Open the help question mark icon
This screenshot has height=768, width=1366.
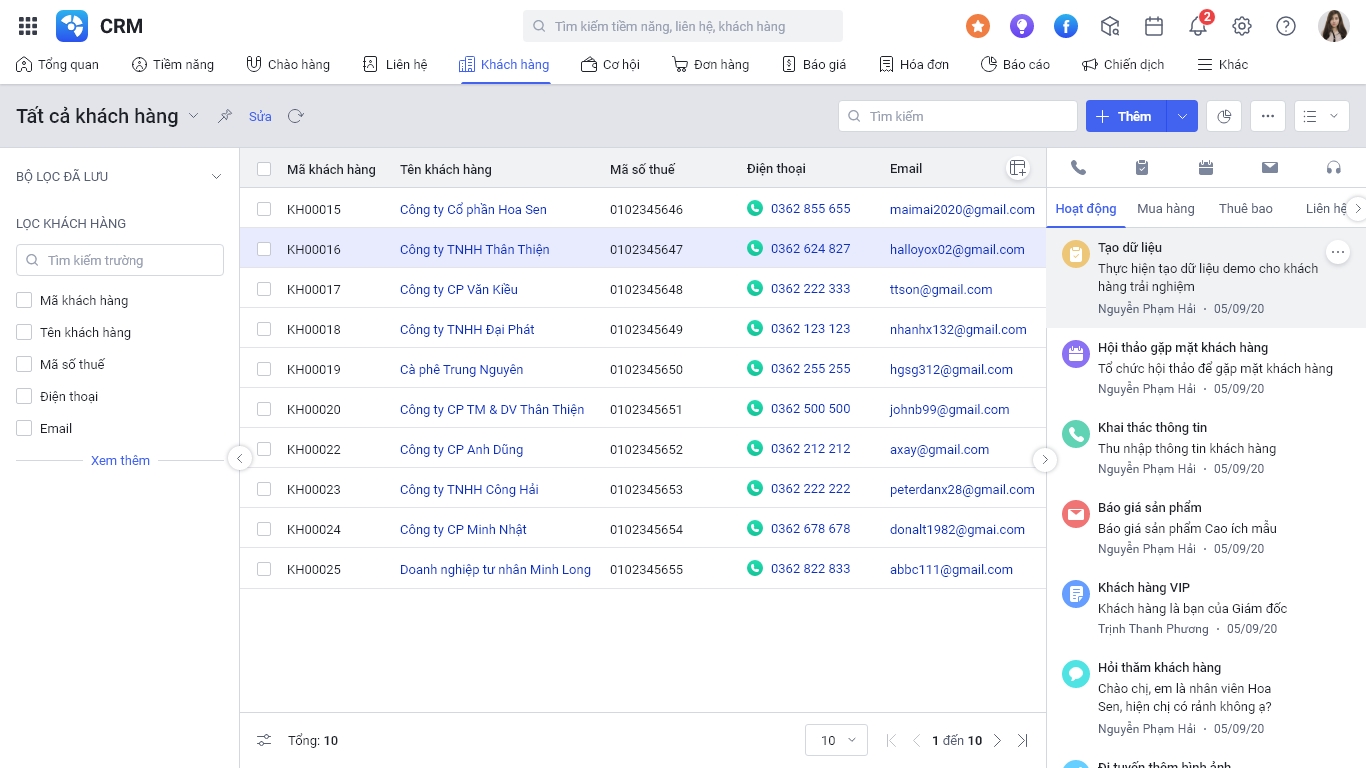click(x=1286, y=26)
